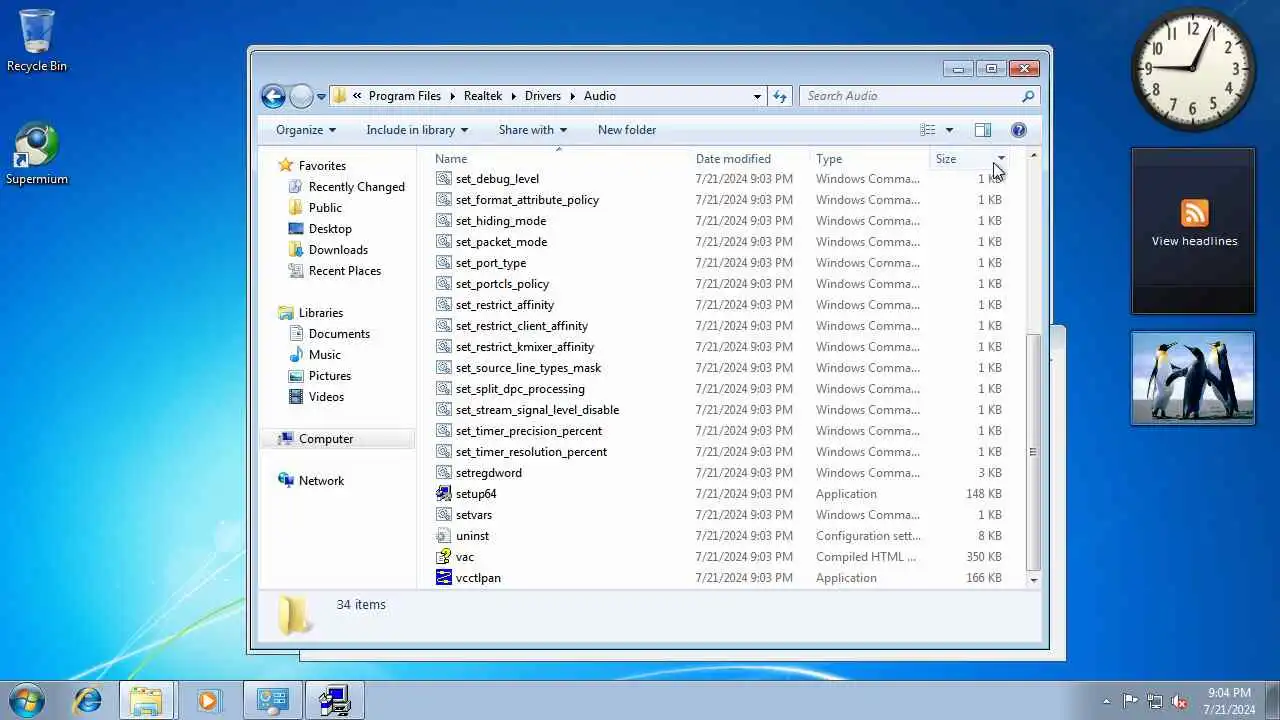The image size is (1280, 720).
Task: Click the Program Files breadcrumb
Action: pyautogui.click(x=405, y=96)
